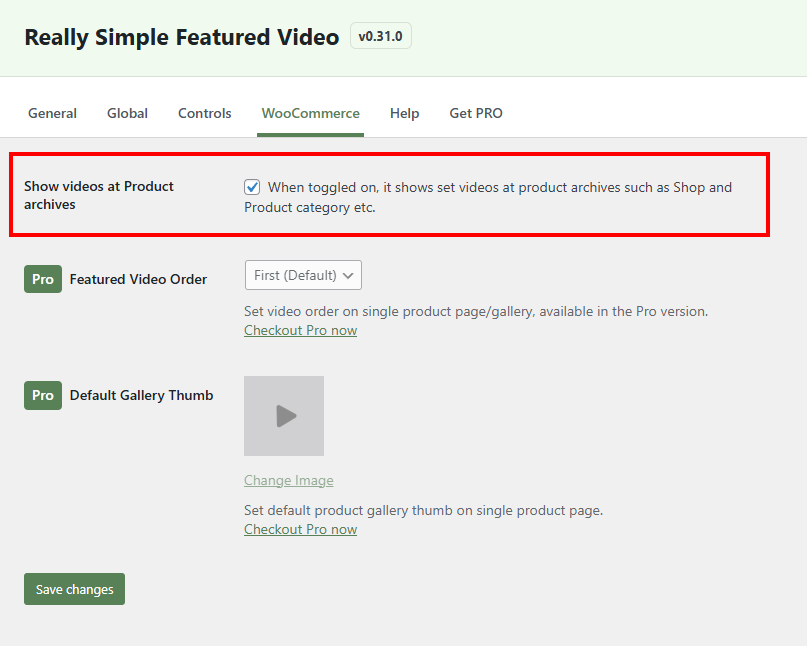The width and height of the screenshot is (807, 646).
Task: Open the Get PRO tab
Action: tap(475, 113)
